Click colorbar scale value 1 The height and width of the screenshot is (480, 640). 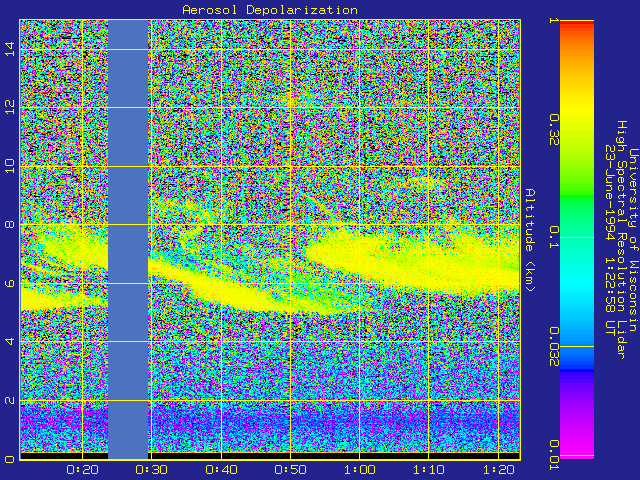coord(553,20)
